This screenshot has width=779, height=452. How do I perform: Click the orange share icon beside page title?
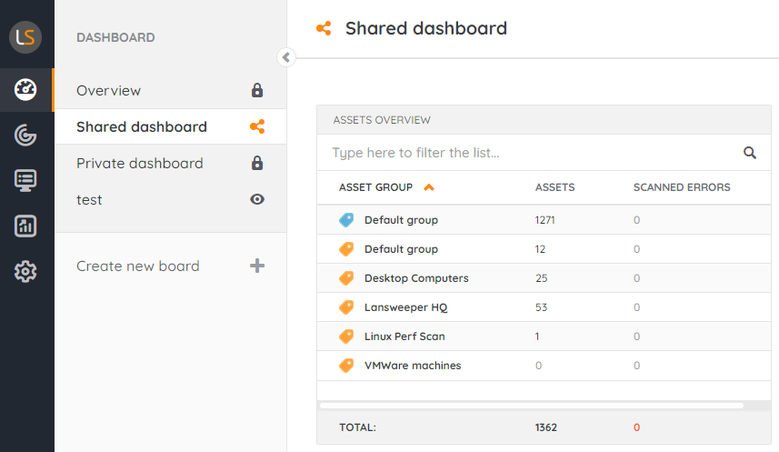click(x=324, y=28)
